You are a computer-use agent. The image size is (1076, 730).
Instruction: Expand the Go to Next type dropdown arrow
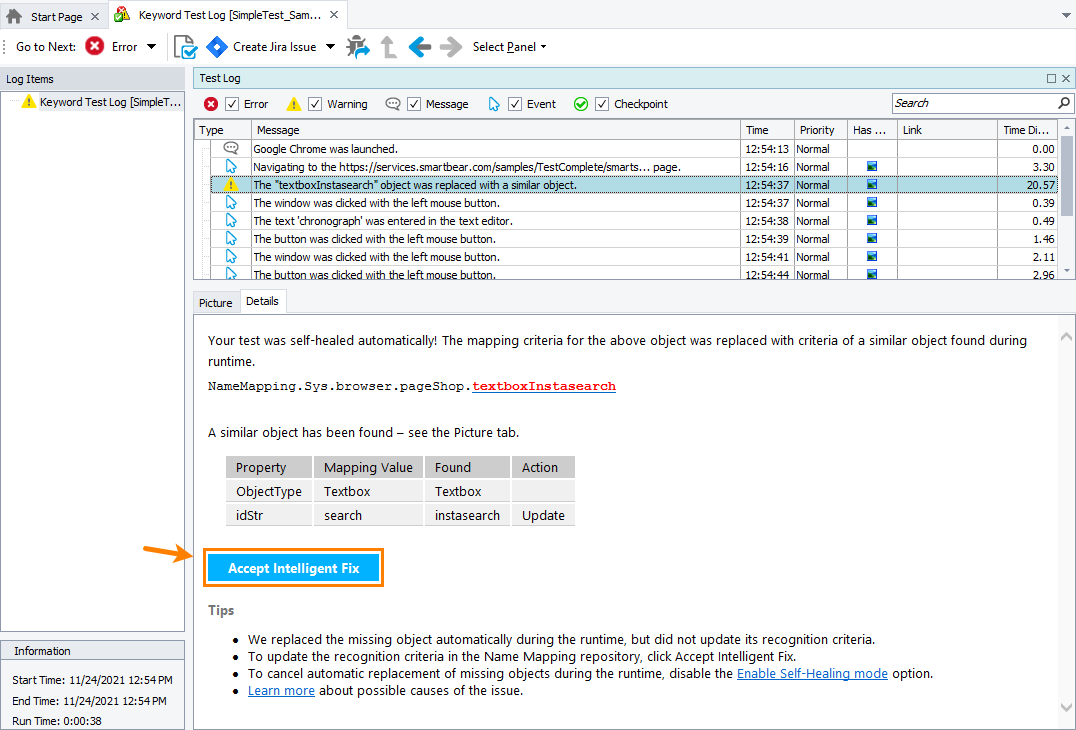(x=152, y=47)
